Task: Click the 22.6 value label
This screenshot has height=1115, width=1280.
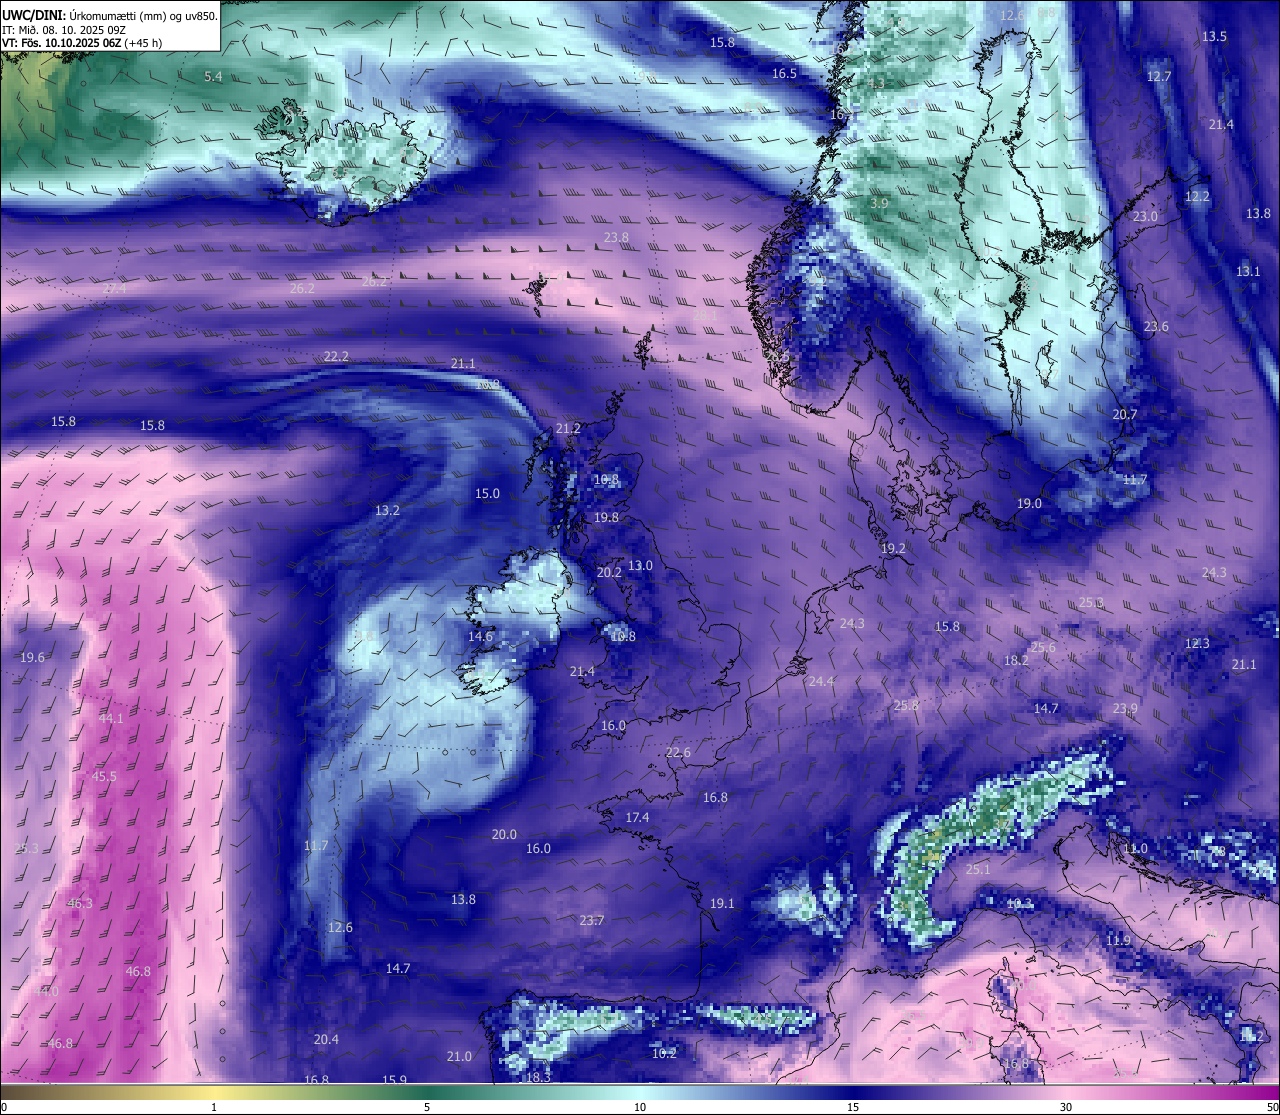Action: [x=678, y=752]
